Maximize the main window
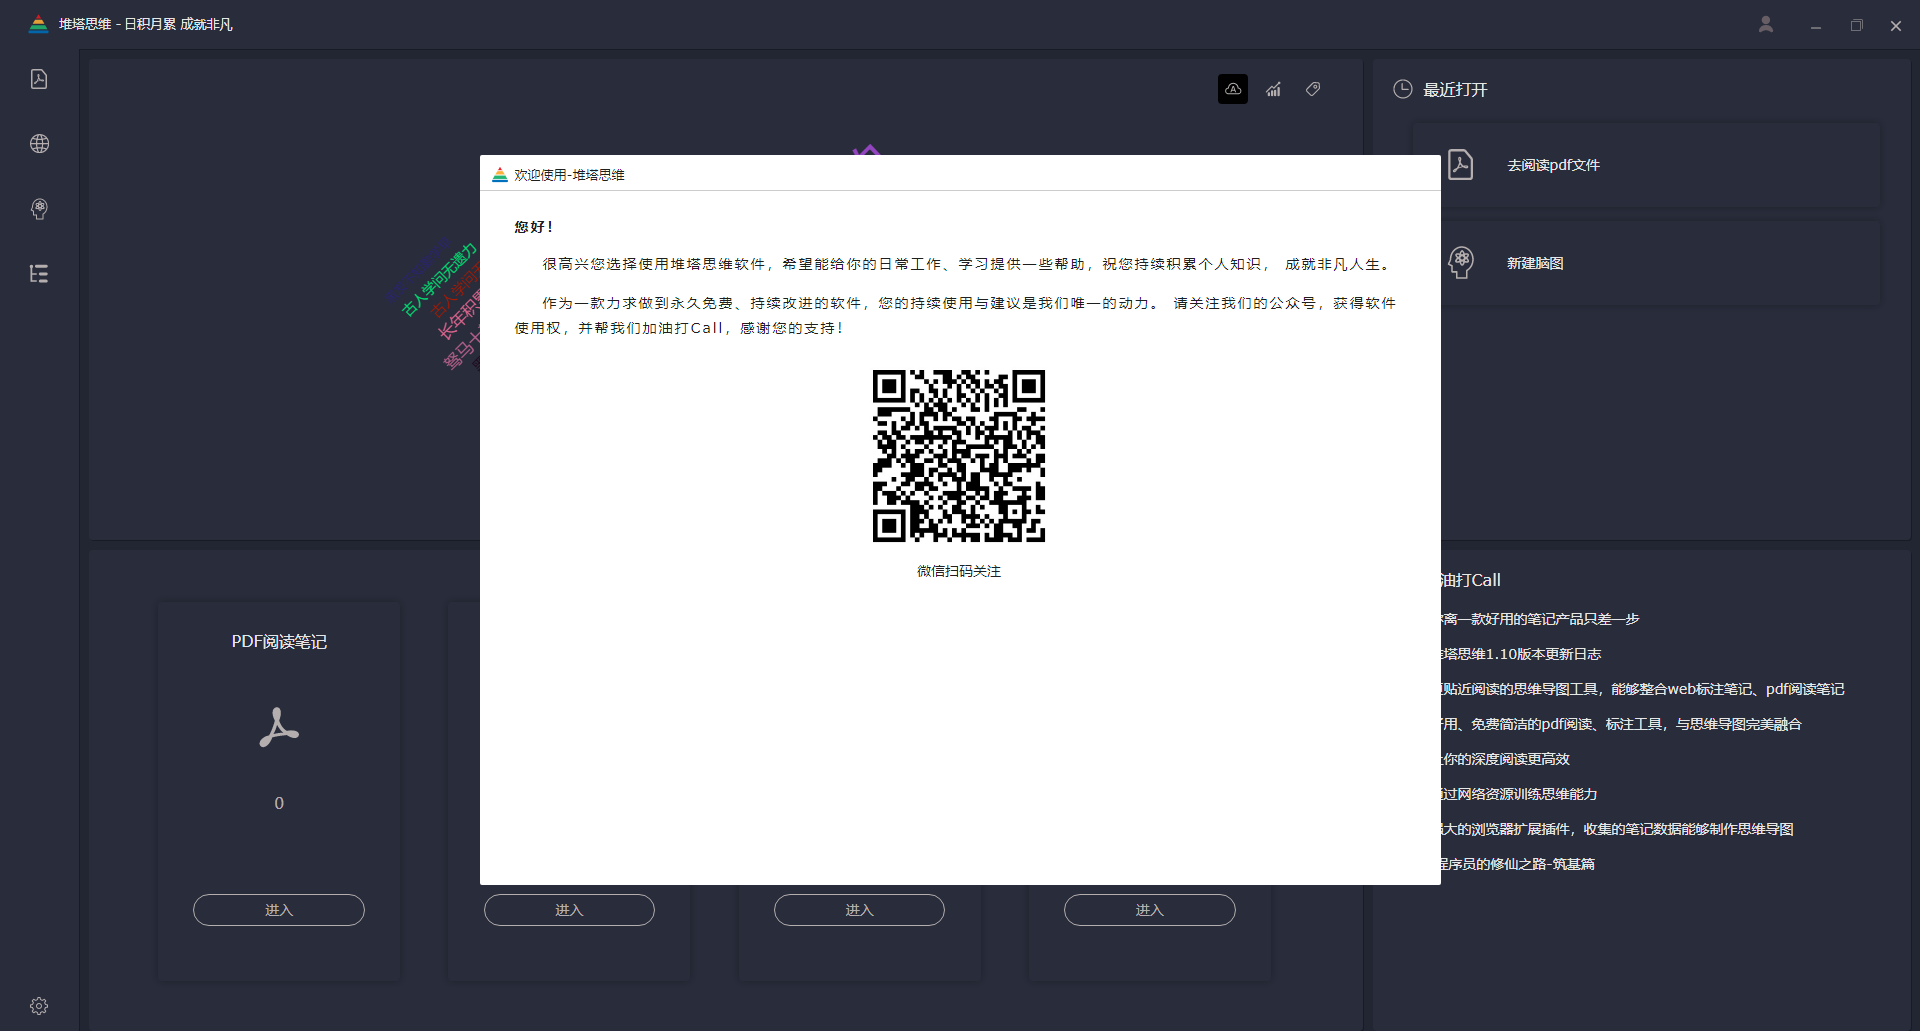Viewport: 1920px width, 1031px height. 1856,26
